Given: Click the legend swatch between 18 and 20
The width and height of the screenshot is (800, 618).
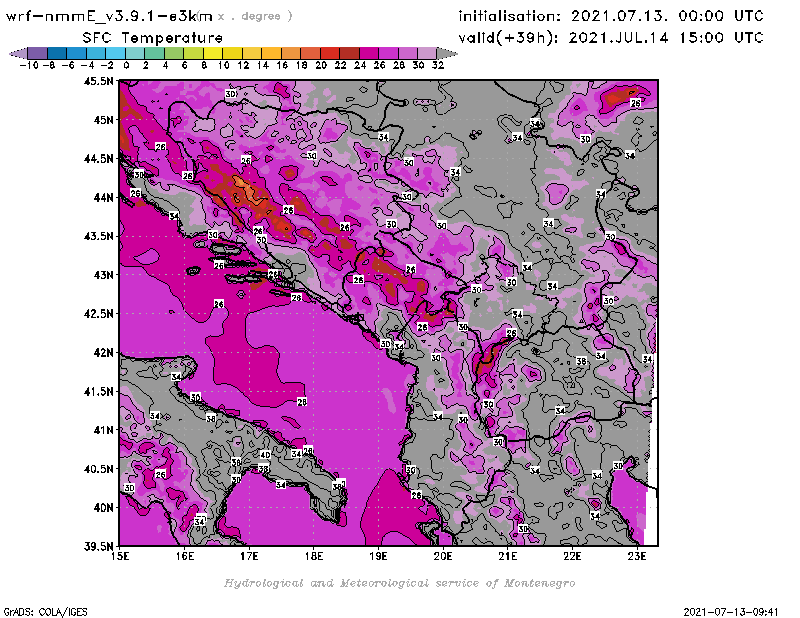Looking at the screenshot, I should 310,53.
